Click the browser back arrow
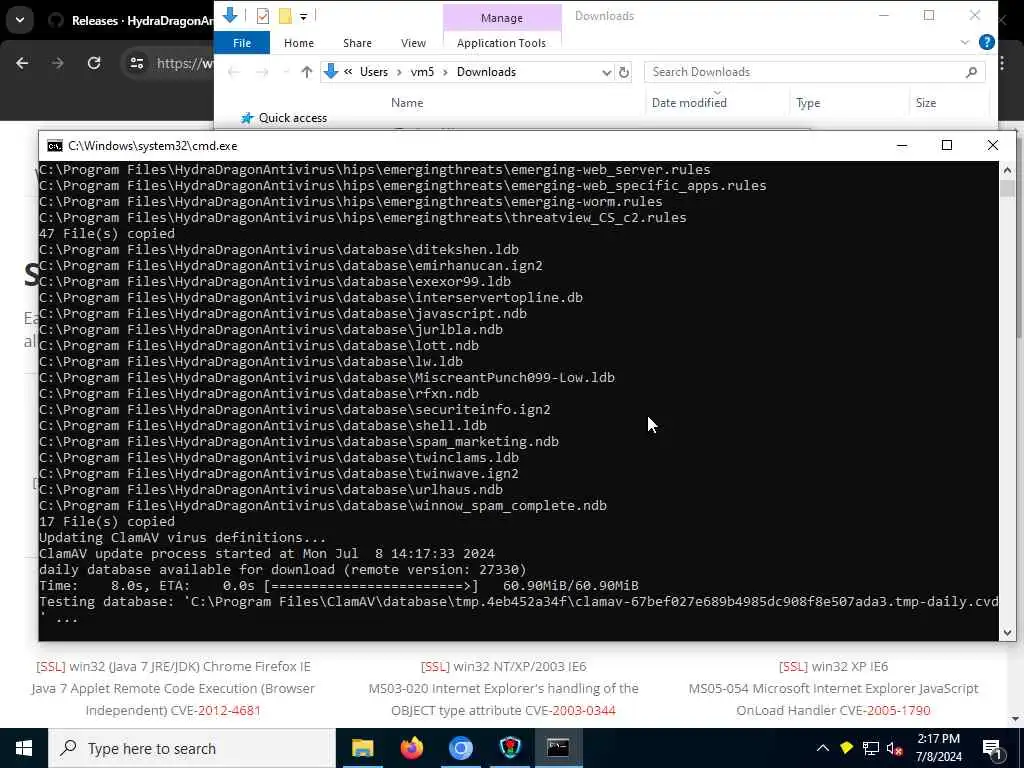The image size is (1024, 768). point(22,63)
